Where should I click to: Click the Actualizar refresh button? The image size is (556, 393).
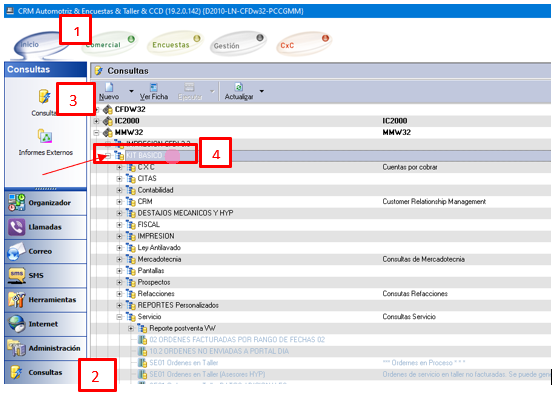coord(239,92)
